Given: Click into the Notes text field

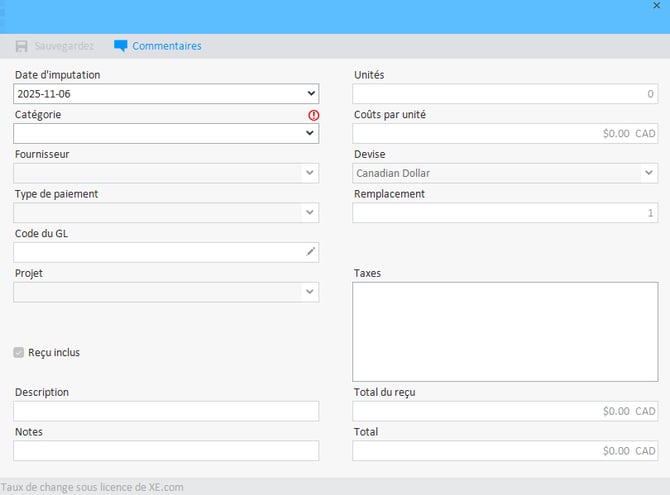Looking at the screenshot, I should click(x=166, y=451).
